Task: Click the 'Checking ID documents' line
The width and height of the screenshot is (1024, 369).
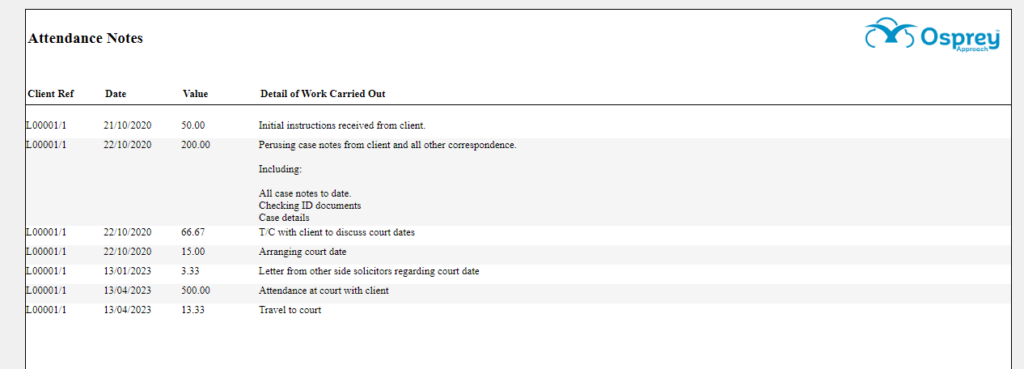Action: click(310, 206)
